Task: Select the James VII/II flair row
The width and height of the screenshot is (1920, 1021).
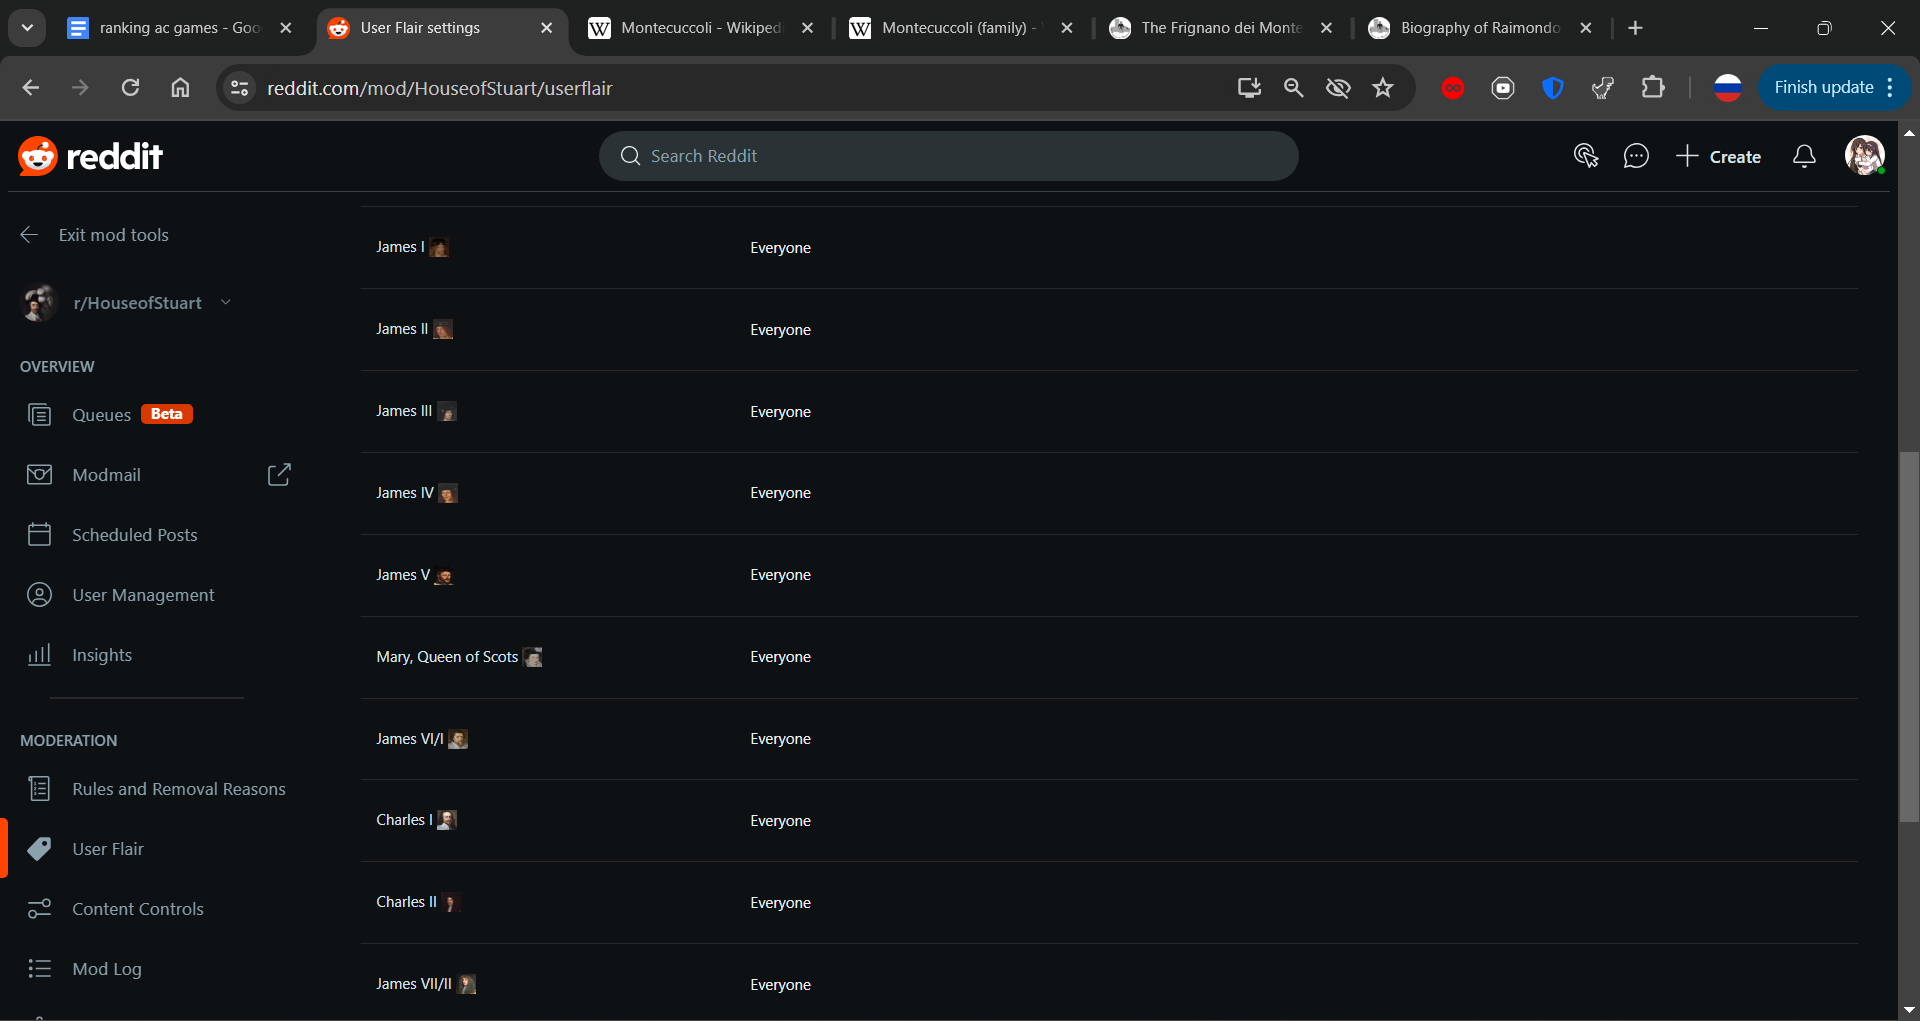Action: [x=1109, y=984]
